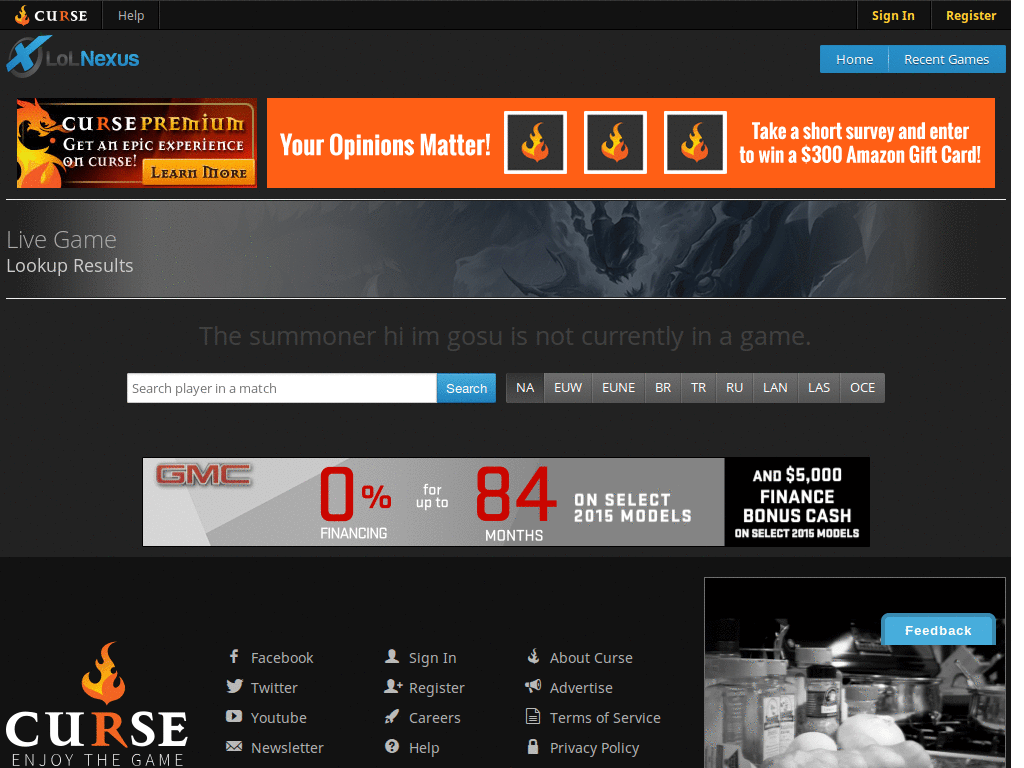1024x768 pixels.
Task: Click the Terms of Service document icon
Action: (533, 716)
